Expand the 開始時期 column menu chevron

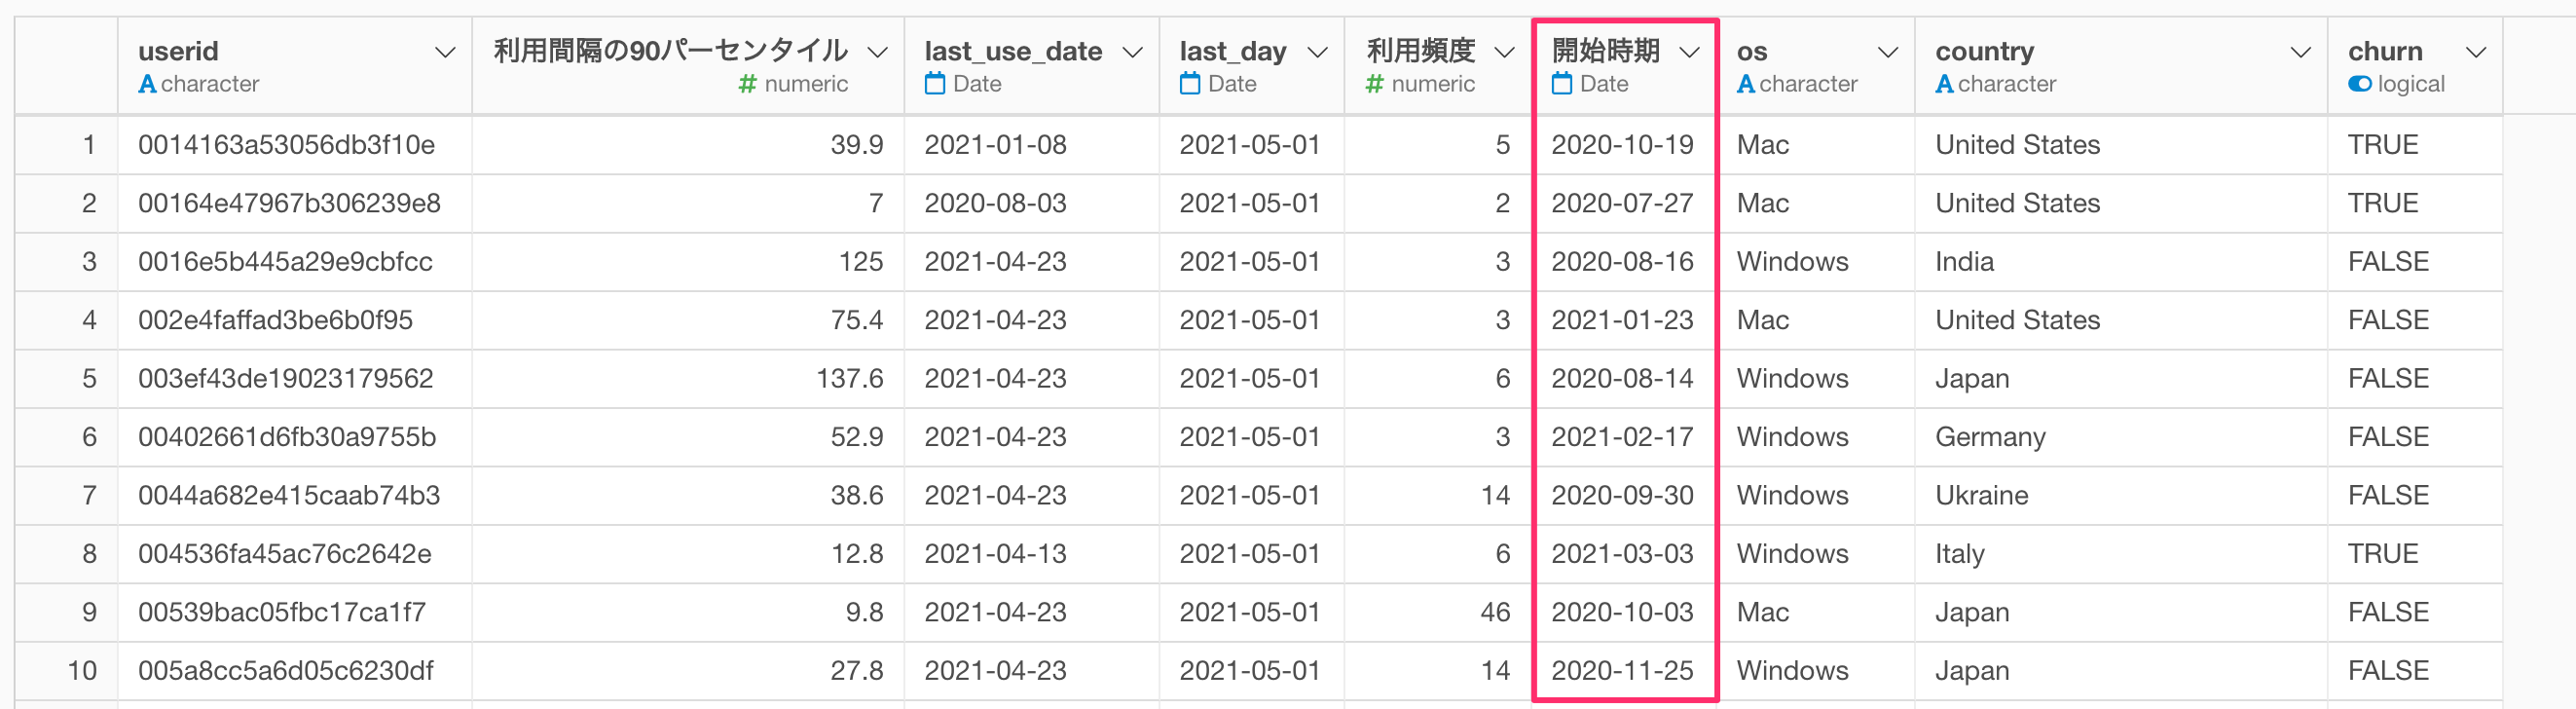click(1689, 52)
